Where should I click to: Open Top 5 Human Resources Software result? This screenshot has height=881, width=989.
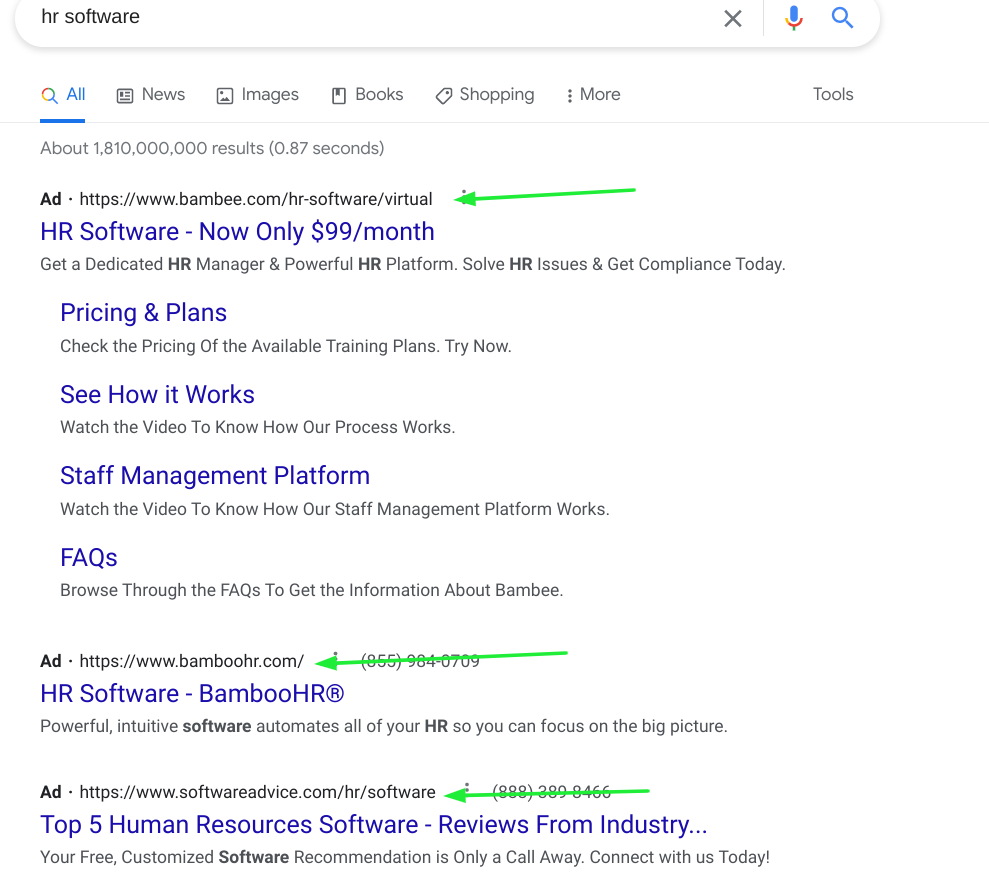click(373, 825)
